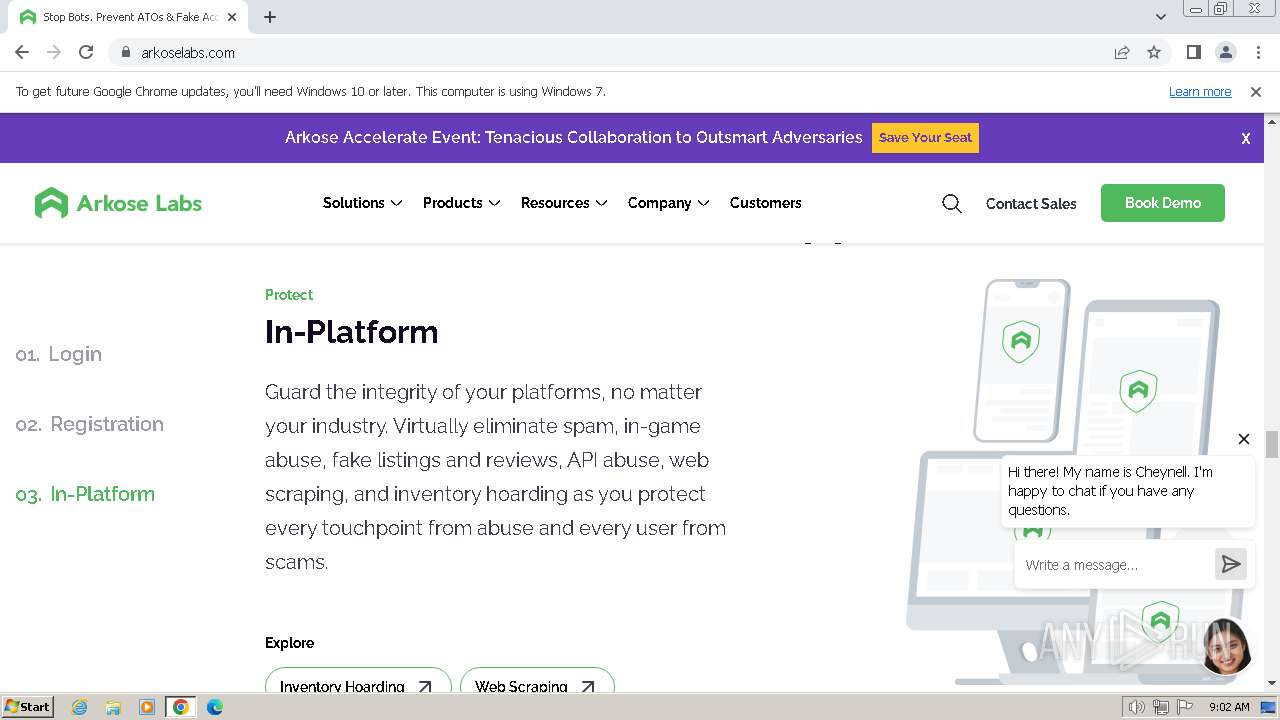Click the address bar URL
The width and height of the screenshot is (1280, 720).
(188, 52)
